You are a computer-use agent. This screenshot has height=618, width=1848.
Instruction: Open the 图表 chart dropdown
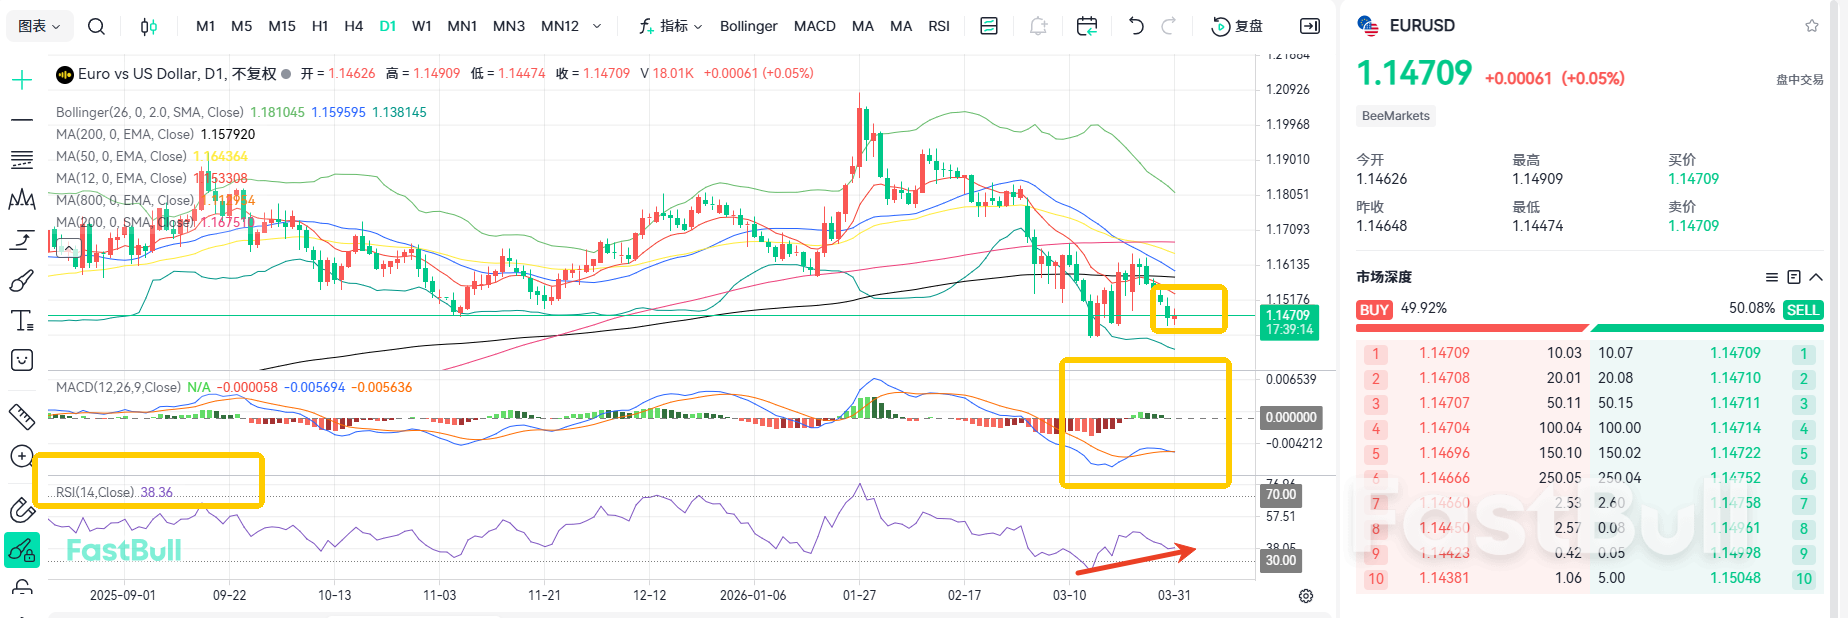point(40,26)
